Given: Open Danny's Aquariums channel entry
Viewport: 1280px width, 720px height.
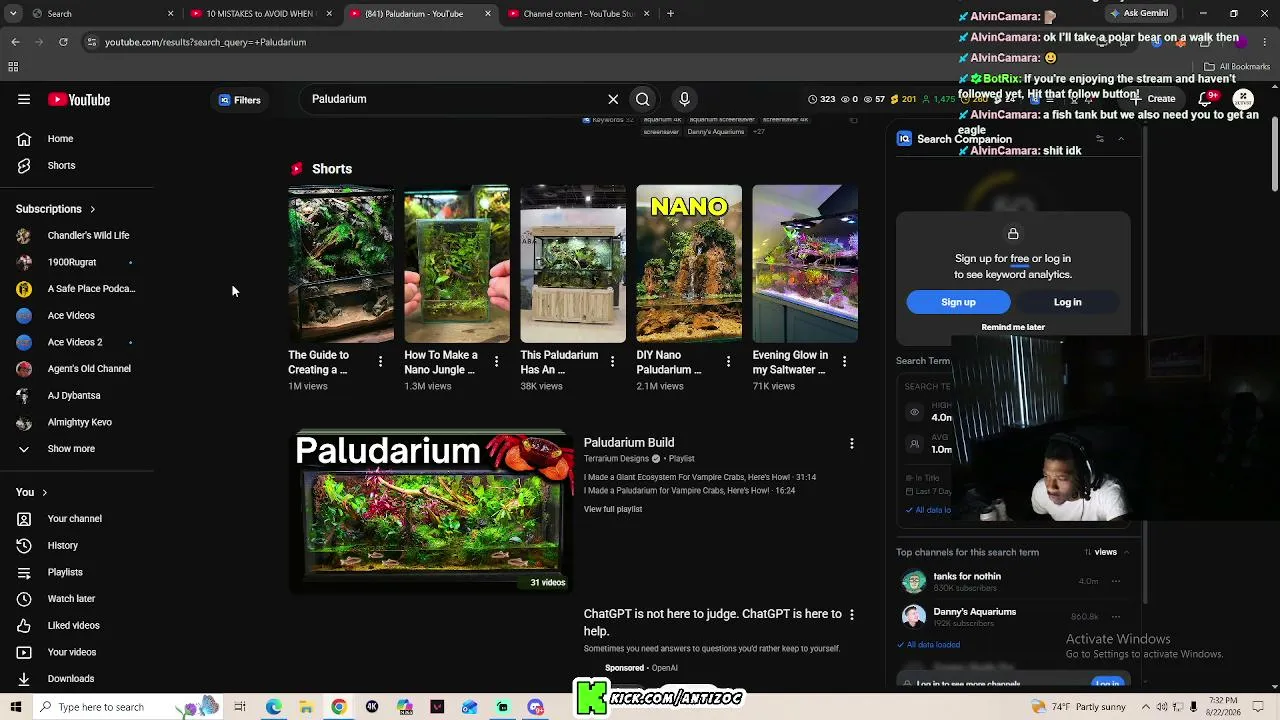Looking at the screenshot, I should (x=974, y=612).
